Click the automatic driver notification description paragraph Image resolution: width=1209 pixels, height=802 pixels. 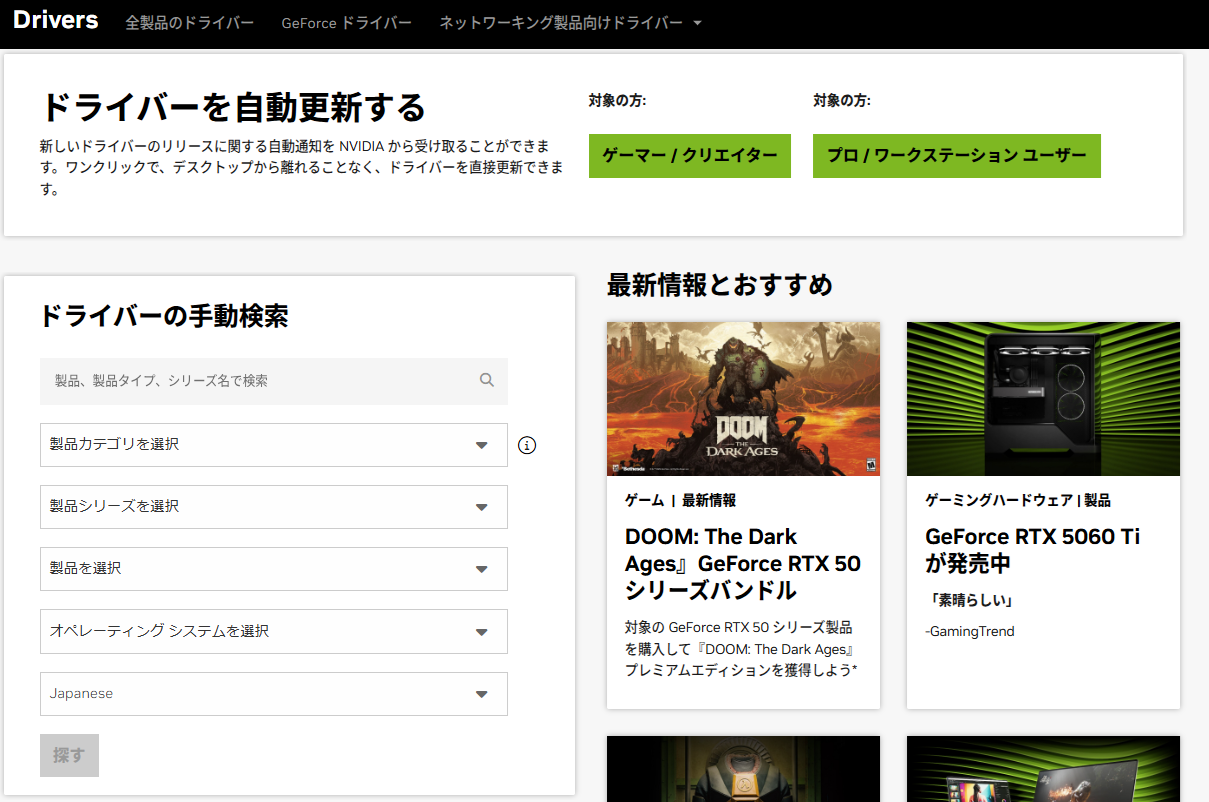point(302,167)
